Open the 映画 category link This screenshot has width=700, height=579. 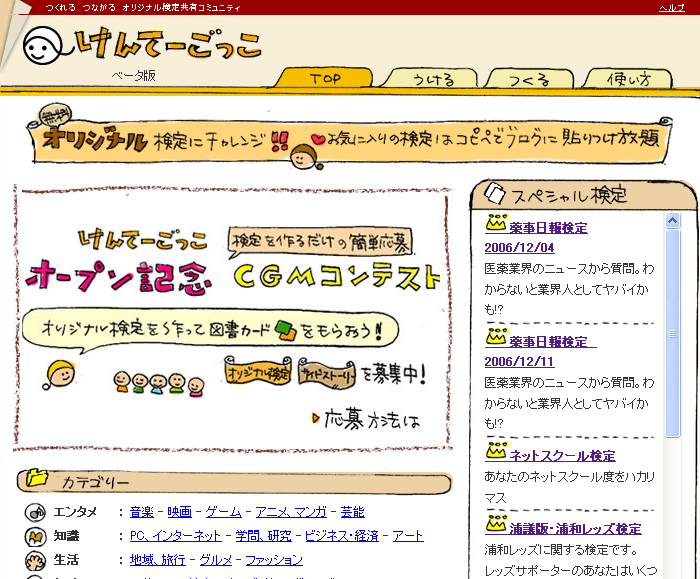point(179,512)
